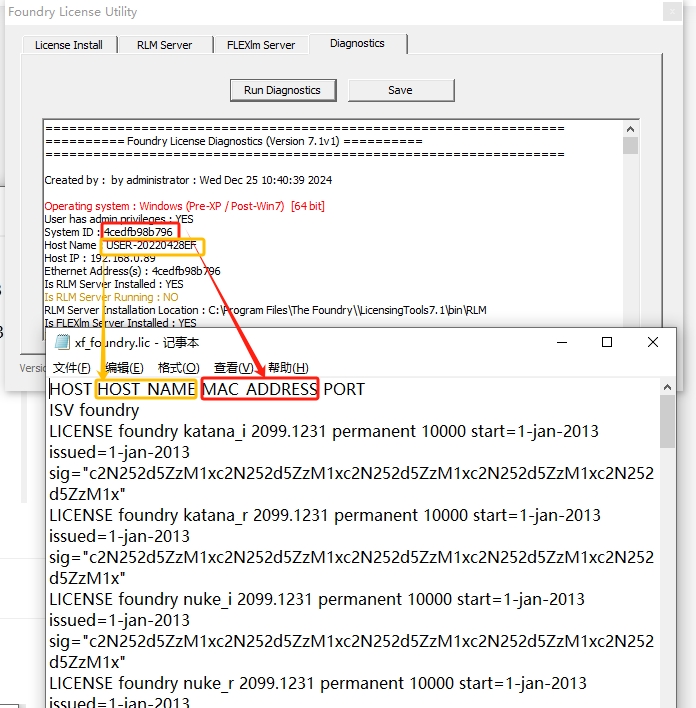Click the 'LICENSE foundry nuke_r' line
Screen dimensions: 696x708
[318, 683]
